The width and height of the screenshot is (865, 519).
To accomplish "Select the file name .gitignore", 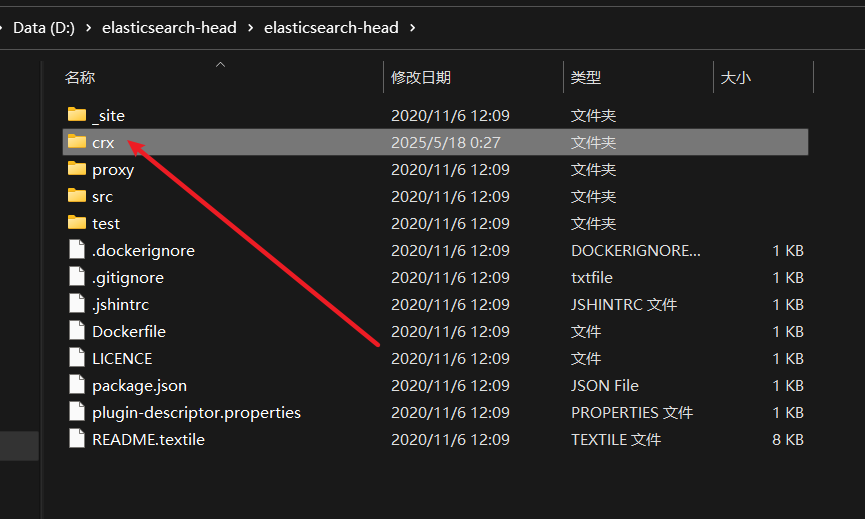I will click(128, 278).
